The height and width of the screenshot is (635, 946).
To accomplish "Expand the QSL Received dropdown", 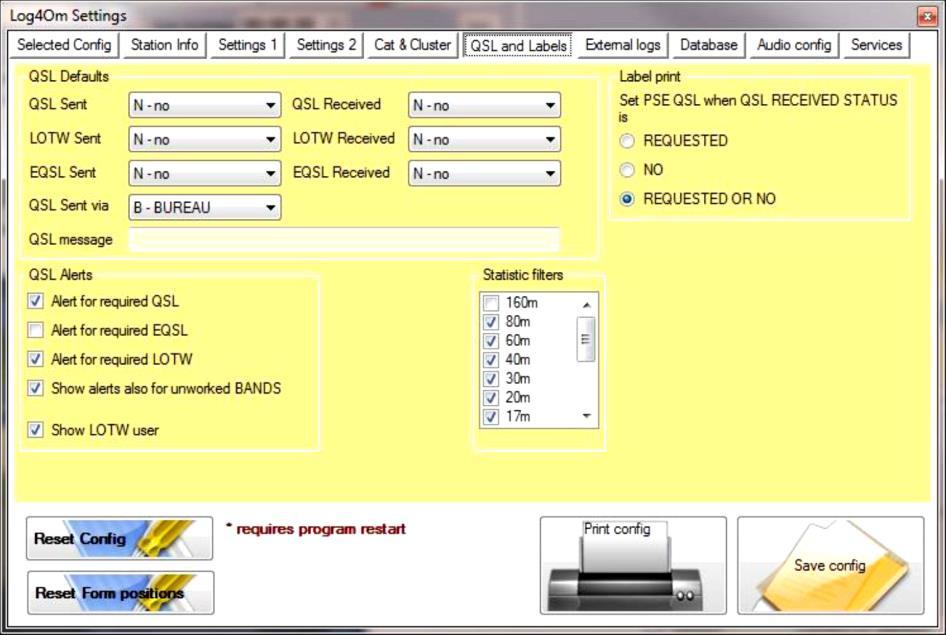I will coord(484,106).
